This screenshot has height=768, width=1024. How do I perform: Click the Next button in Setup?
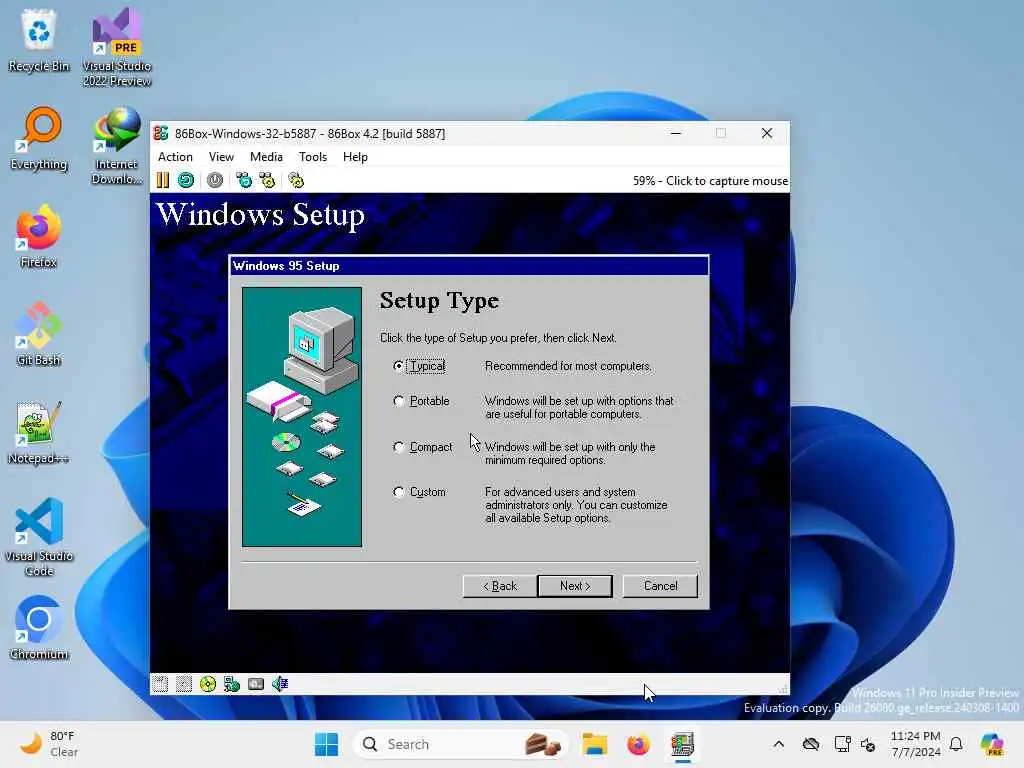click(x=575, y=586)
